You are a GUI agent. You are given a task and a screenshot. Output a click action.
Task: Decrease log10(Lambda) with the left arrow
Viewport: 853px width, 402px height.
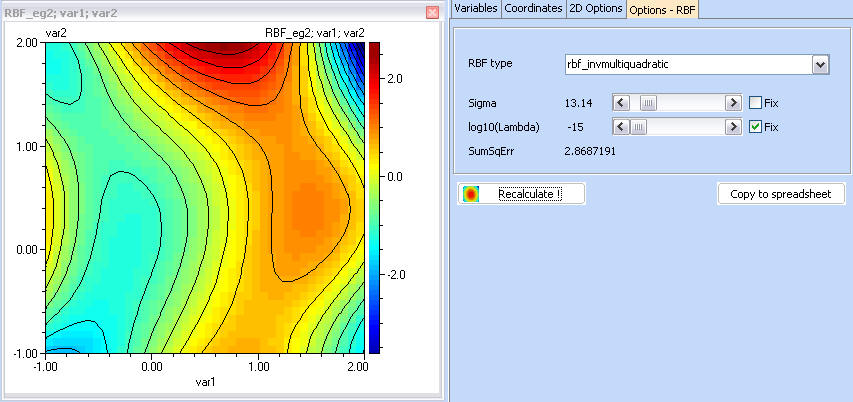click(620, 127)
